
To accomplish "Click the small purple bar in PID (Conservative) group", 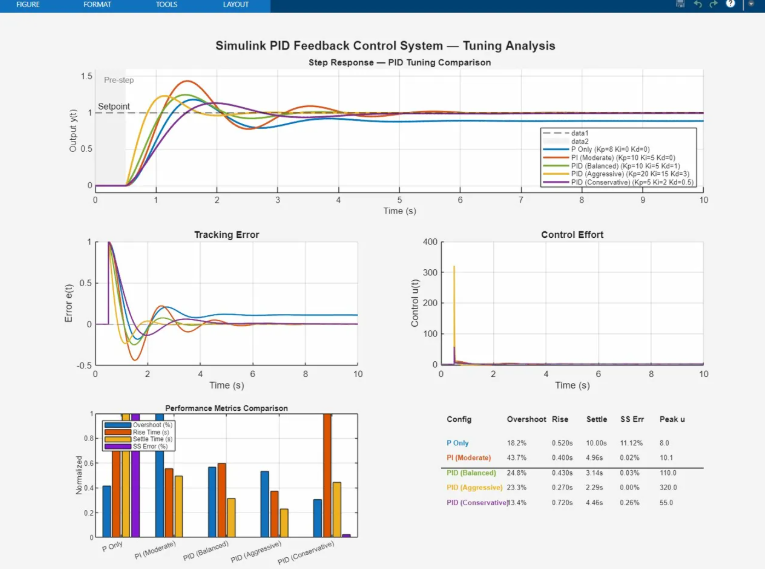I will (346, 536).
